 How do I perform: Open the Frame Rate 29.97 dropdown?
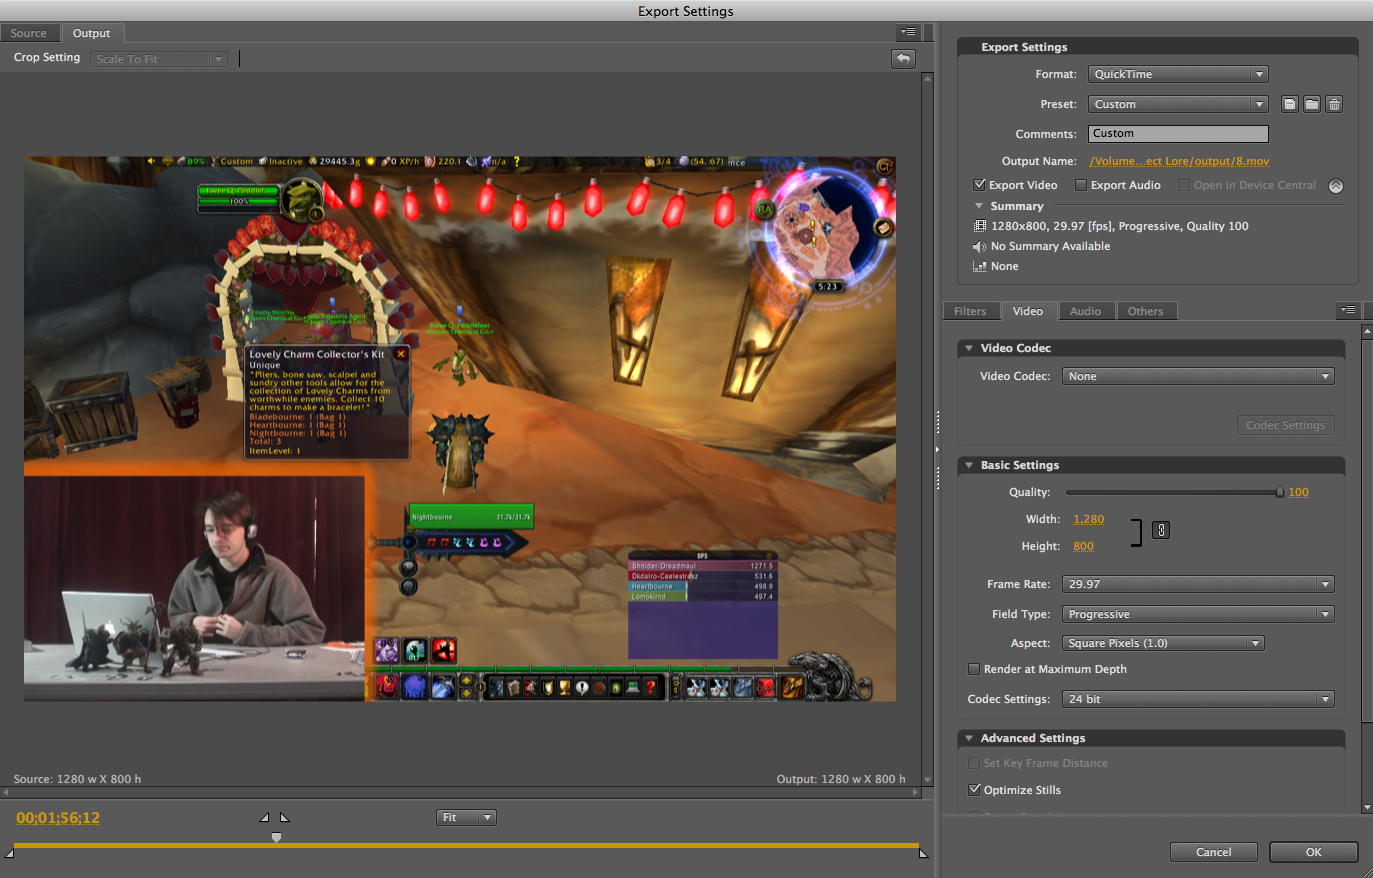[x=1198, y=584]
